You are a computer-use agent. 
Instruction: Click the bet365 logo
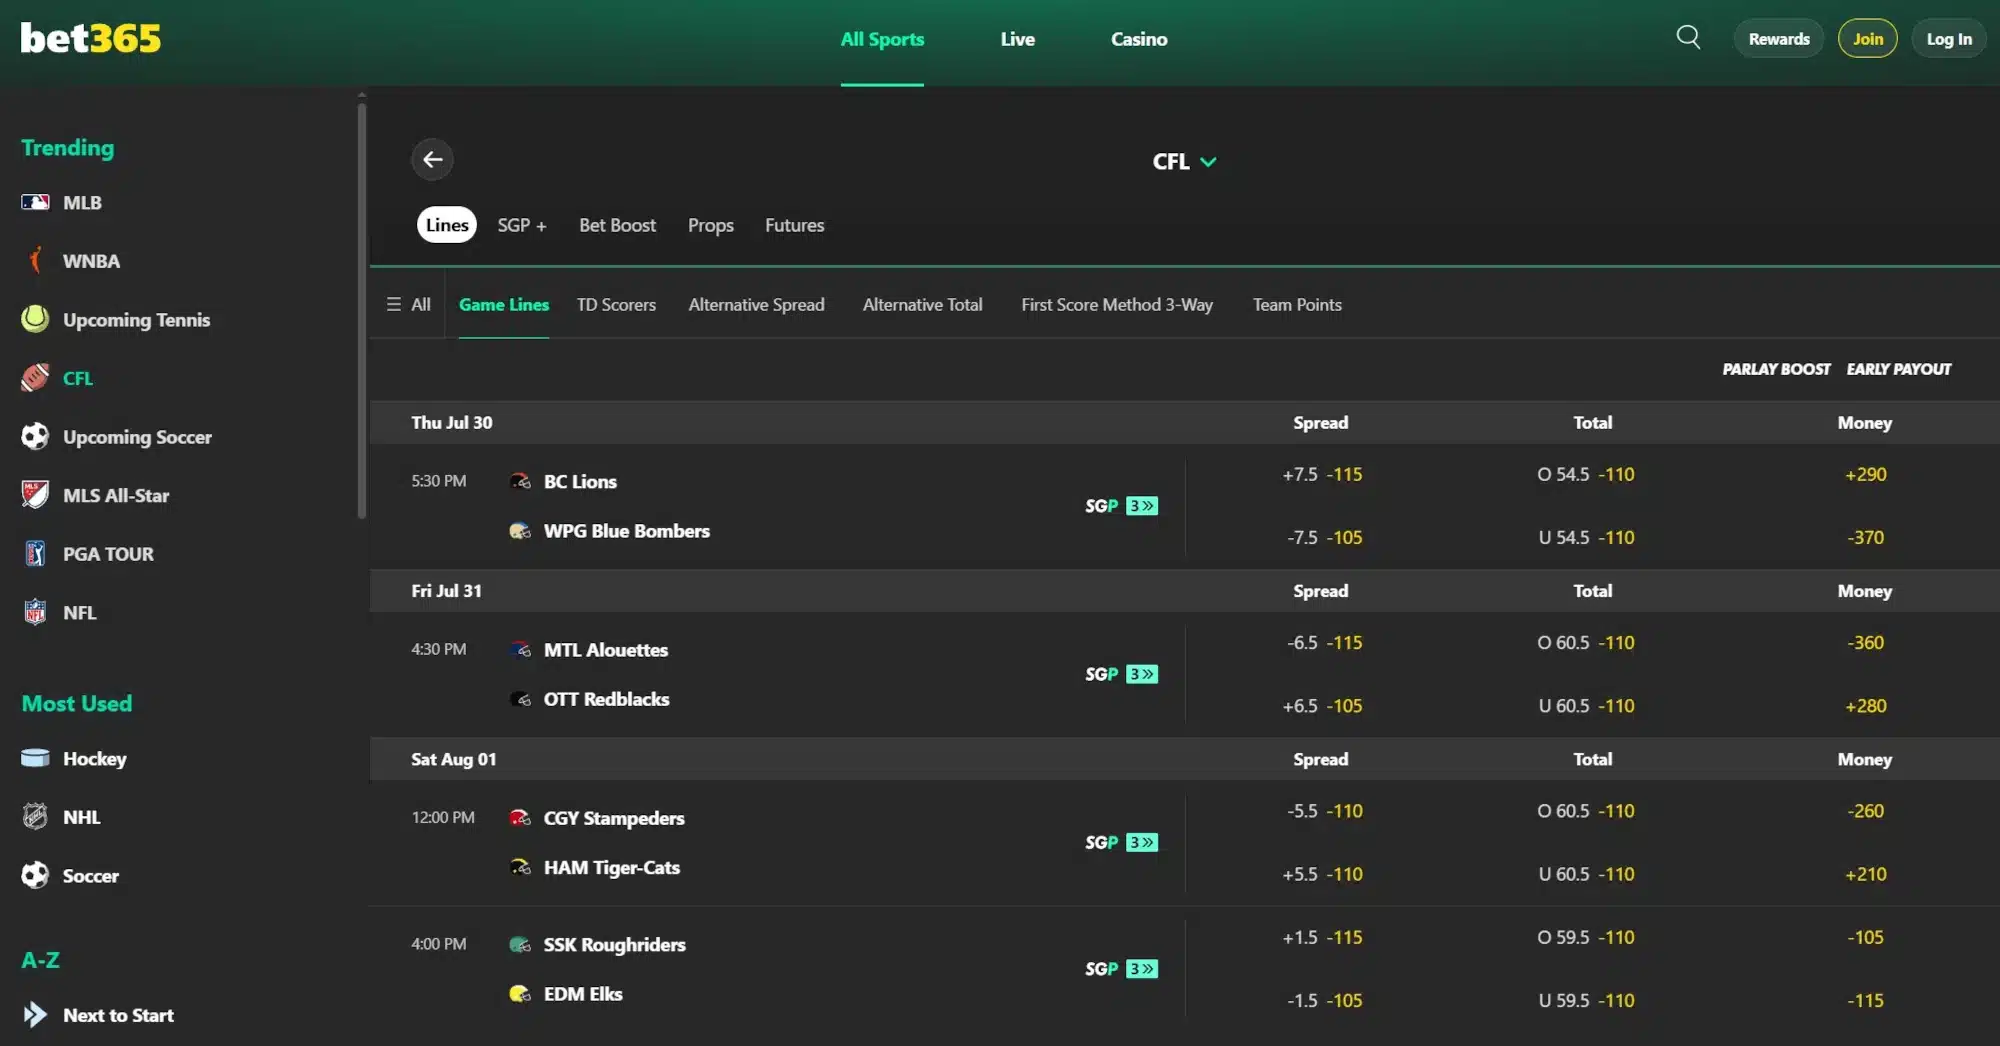91,38
